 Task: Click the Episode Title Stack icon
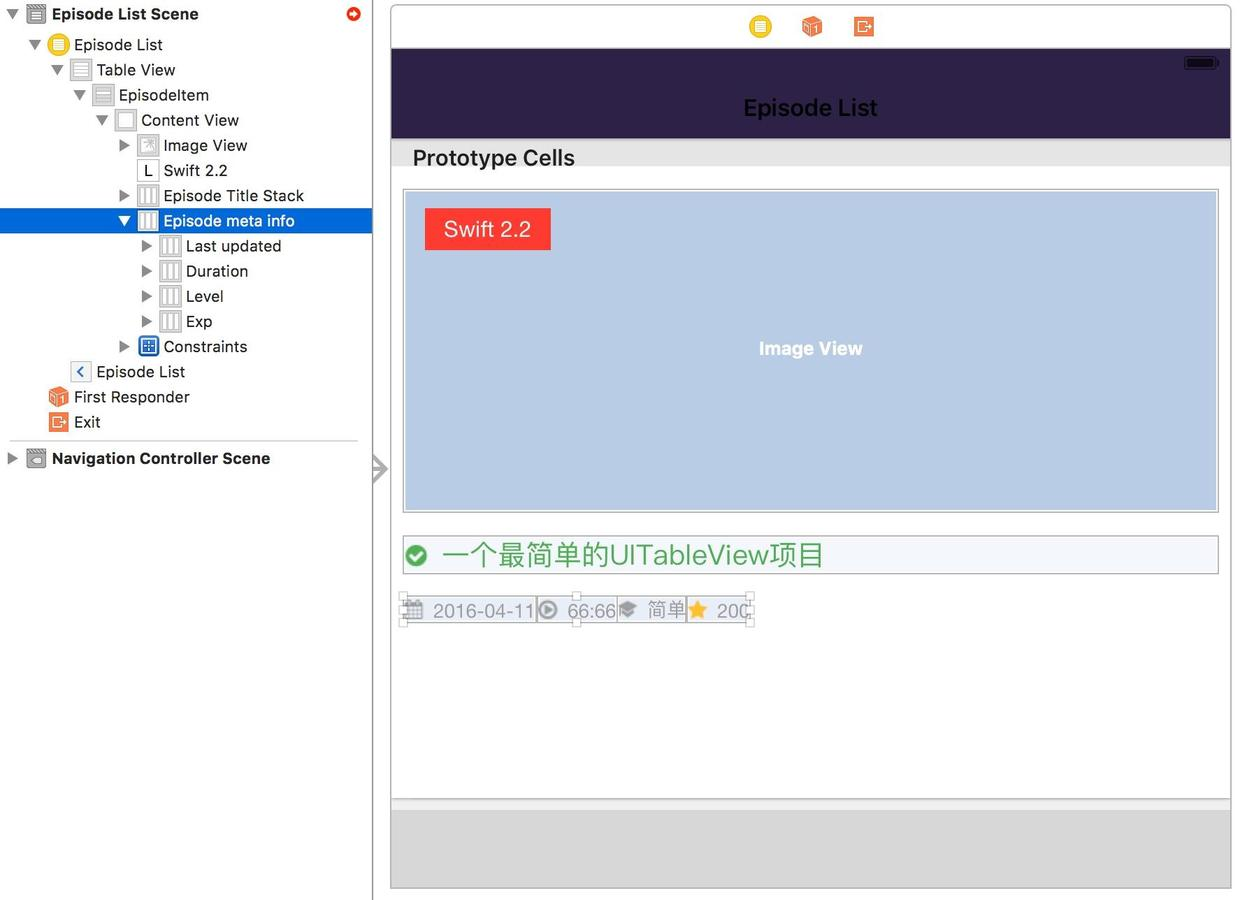coord(148,195)
